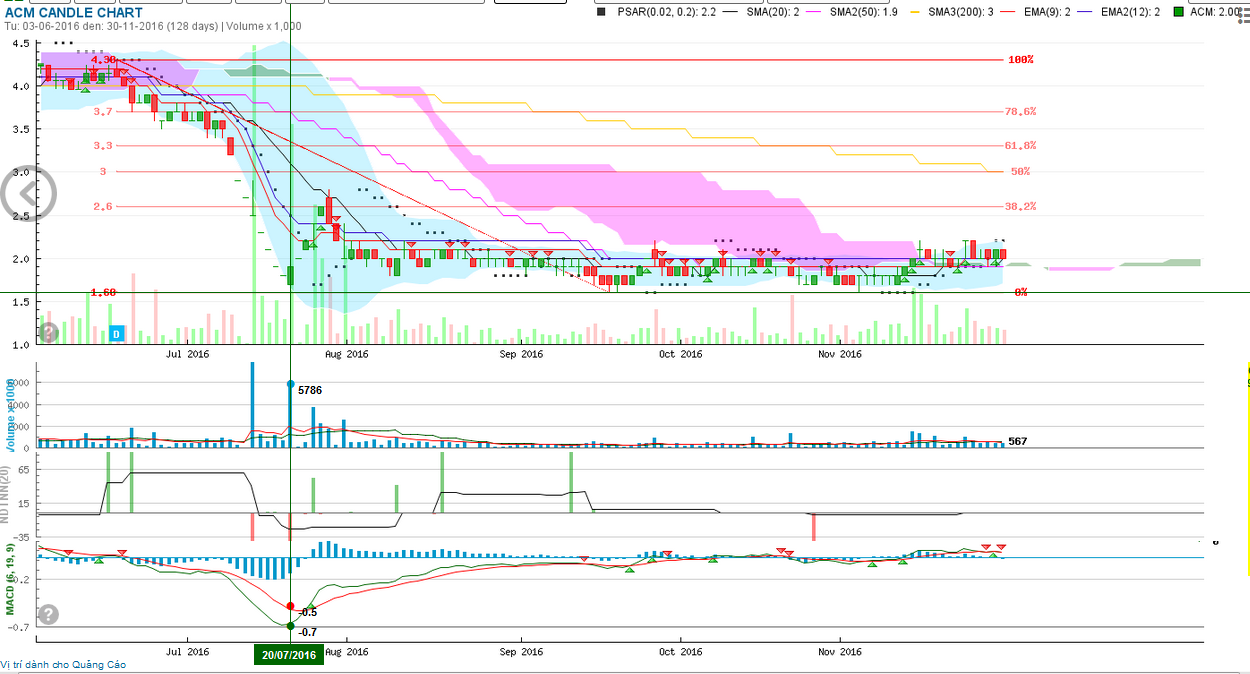Screen dimensions: 1250x674
Task: Click the 2.6 Fibonacci price label
Action: pyautogui.click(x=103, y=207)
